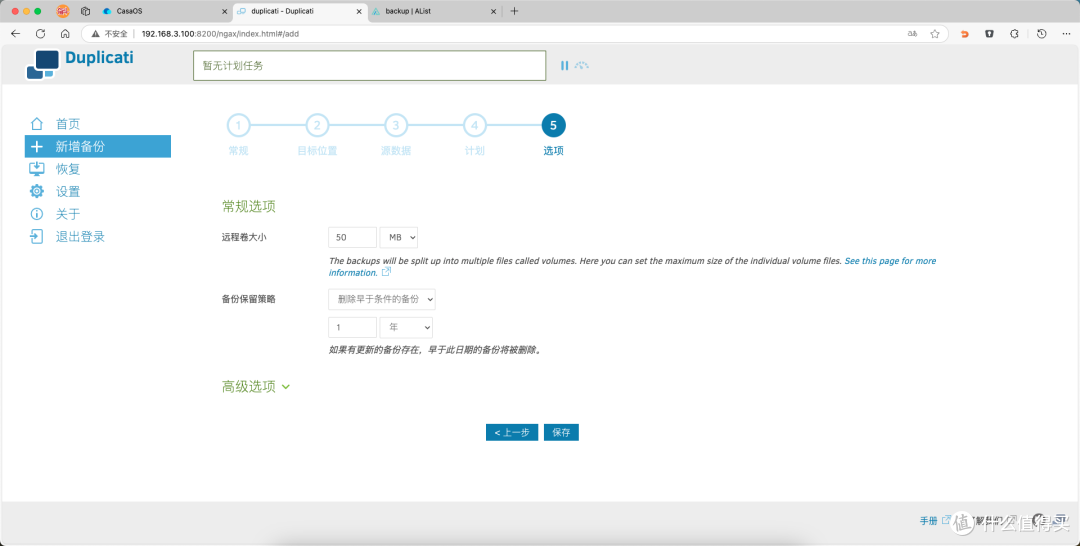Click the translate icon in address bar

[x=912, y=34]
